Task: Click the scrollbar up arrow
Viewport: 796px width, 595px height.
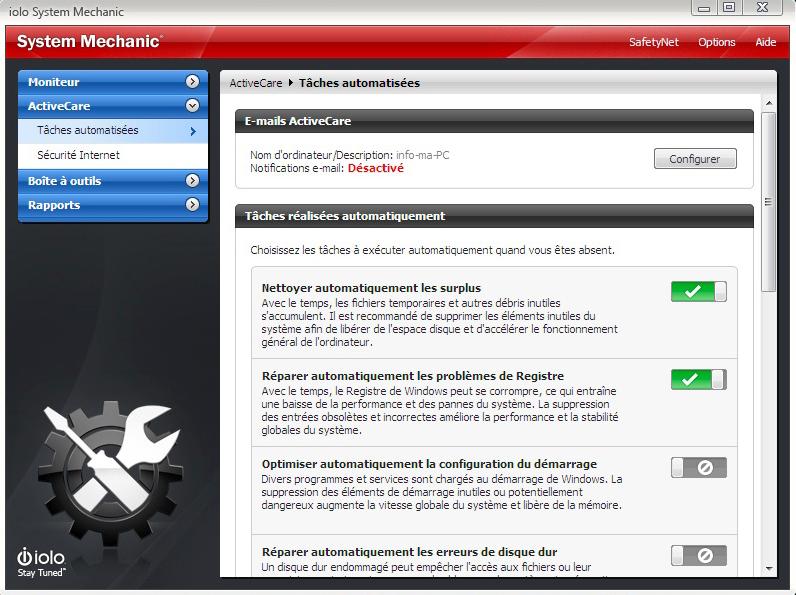Action: tap(769, 103)
